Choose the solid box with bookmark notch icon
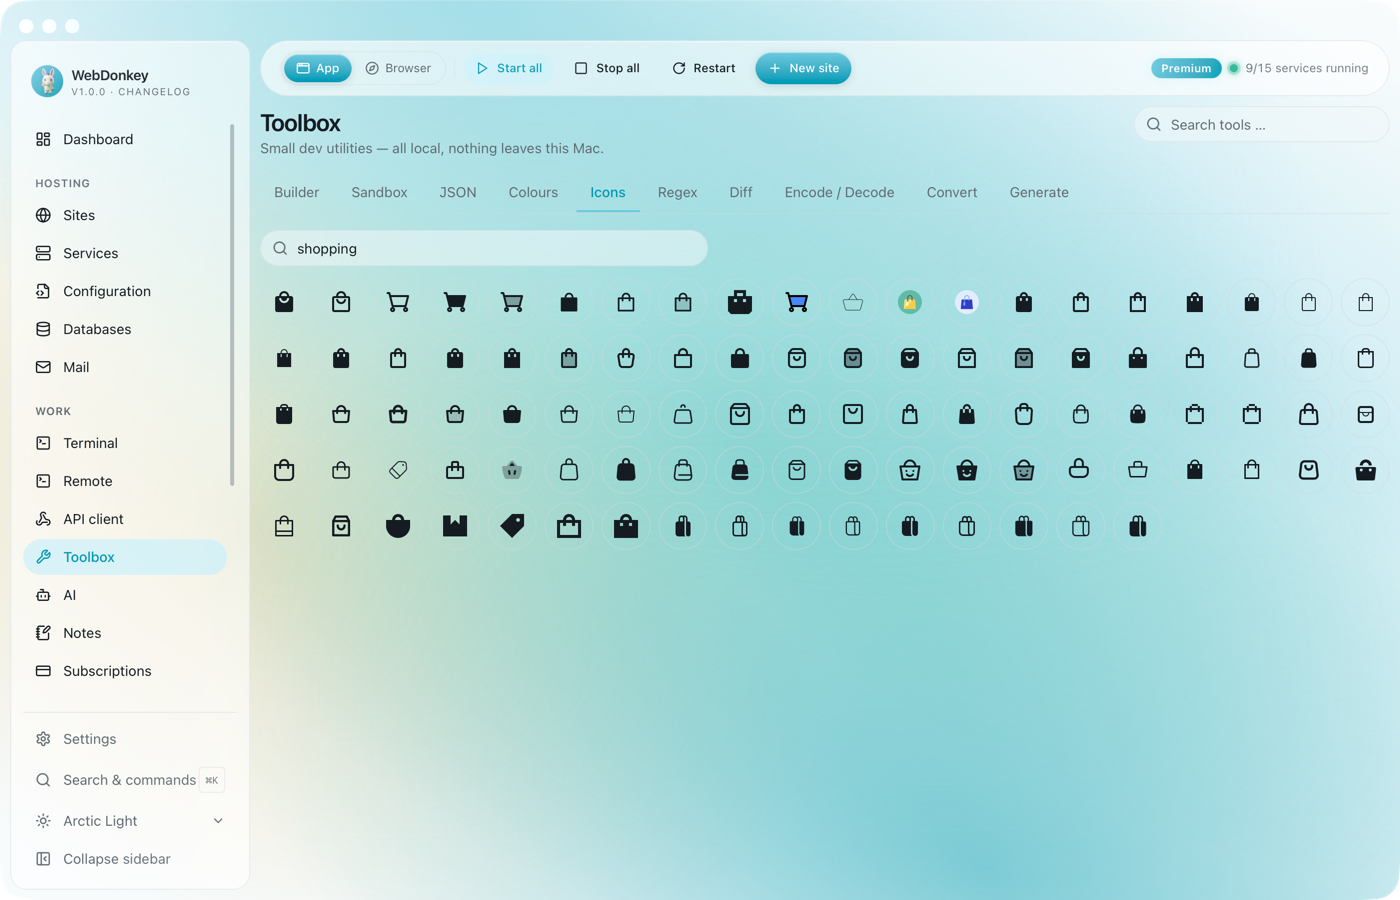Image resolution: width=1400 pixels, height=900 pixels. pyautogui.click(x=455, y=526)
